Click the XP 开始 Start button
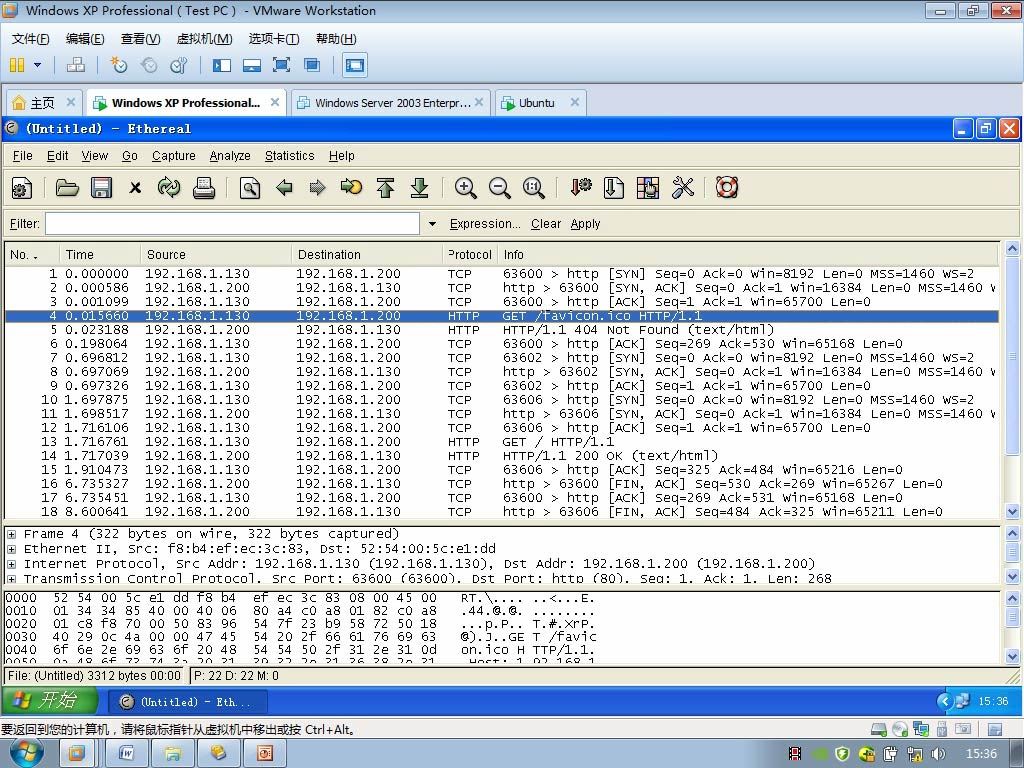The height and width of the screenshot is (768, 1024). tap(50, 701)
